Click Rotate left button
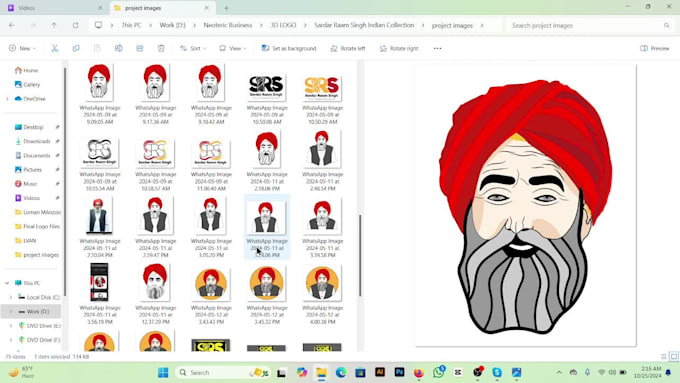The image size is (680, 383). (x=348, y=48)
